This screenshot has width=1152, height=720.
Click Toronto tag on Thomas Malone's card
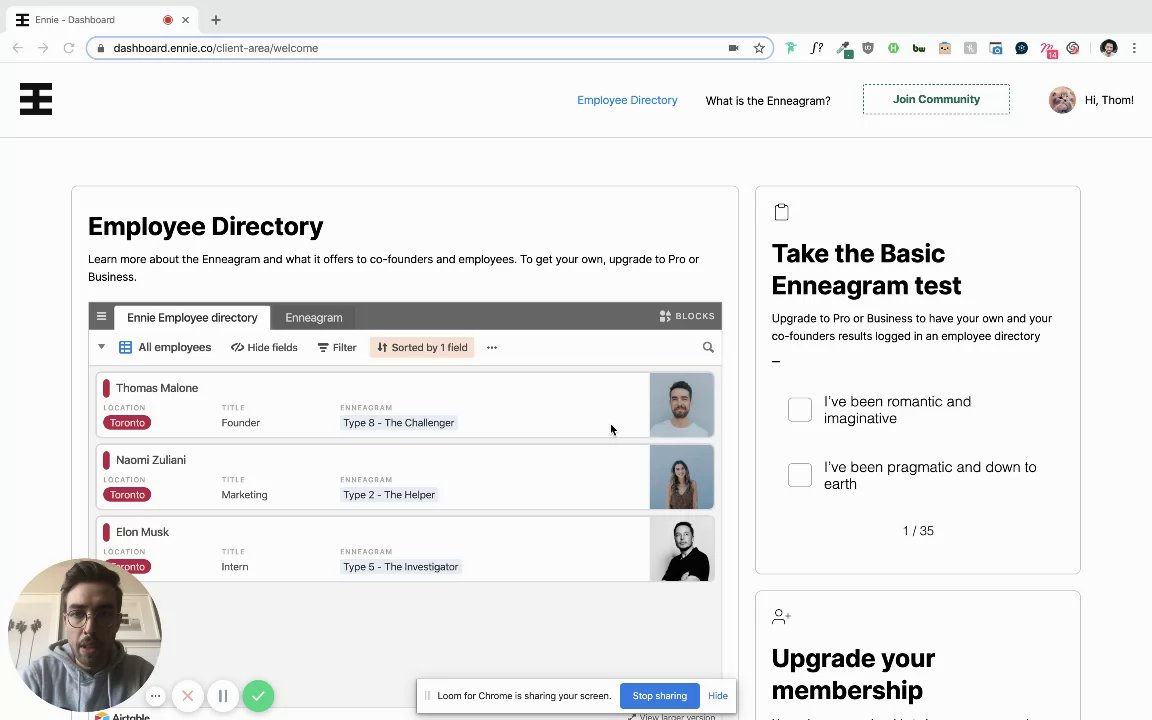[127, 422]
